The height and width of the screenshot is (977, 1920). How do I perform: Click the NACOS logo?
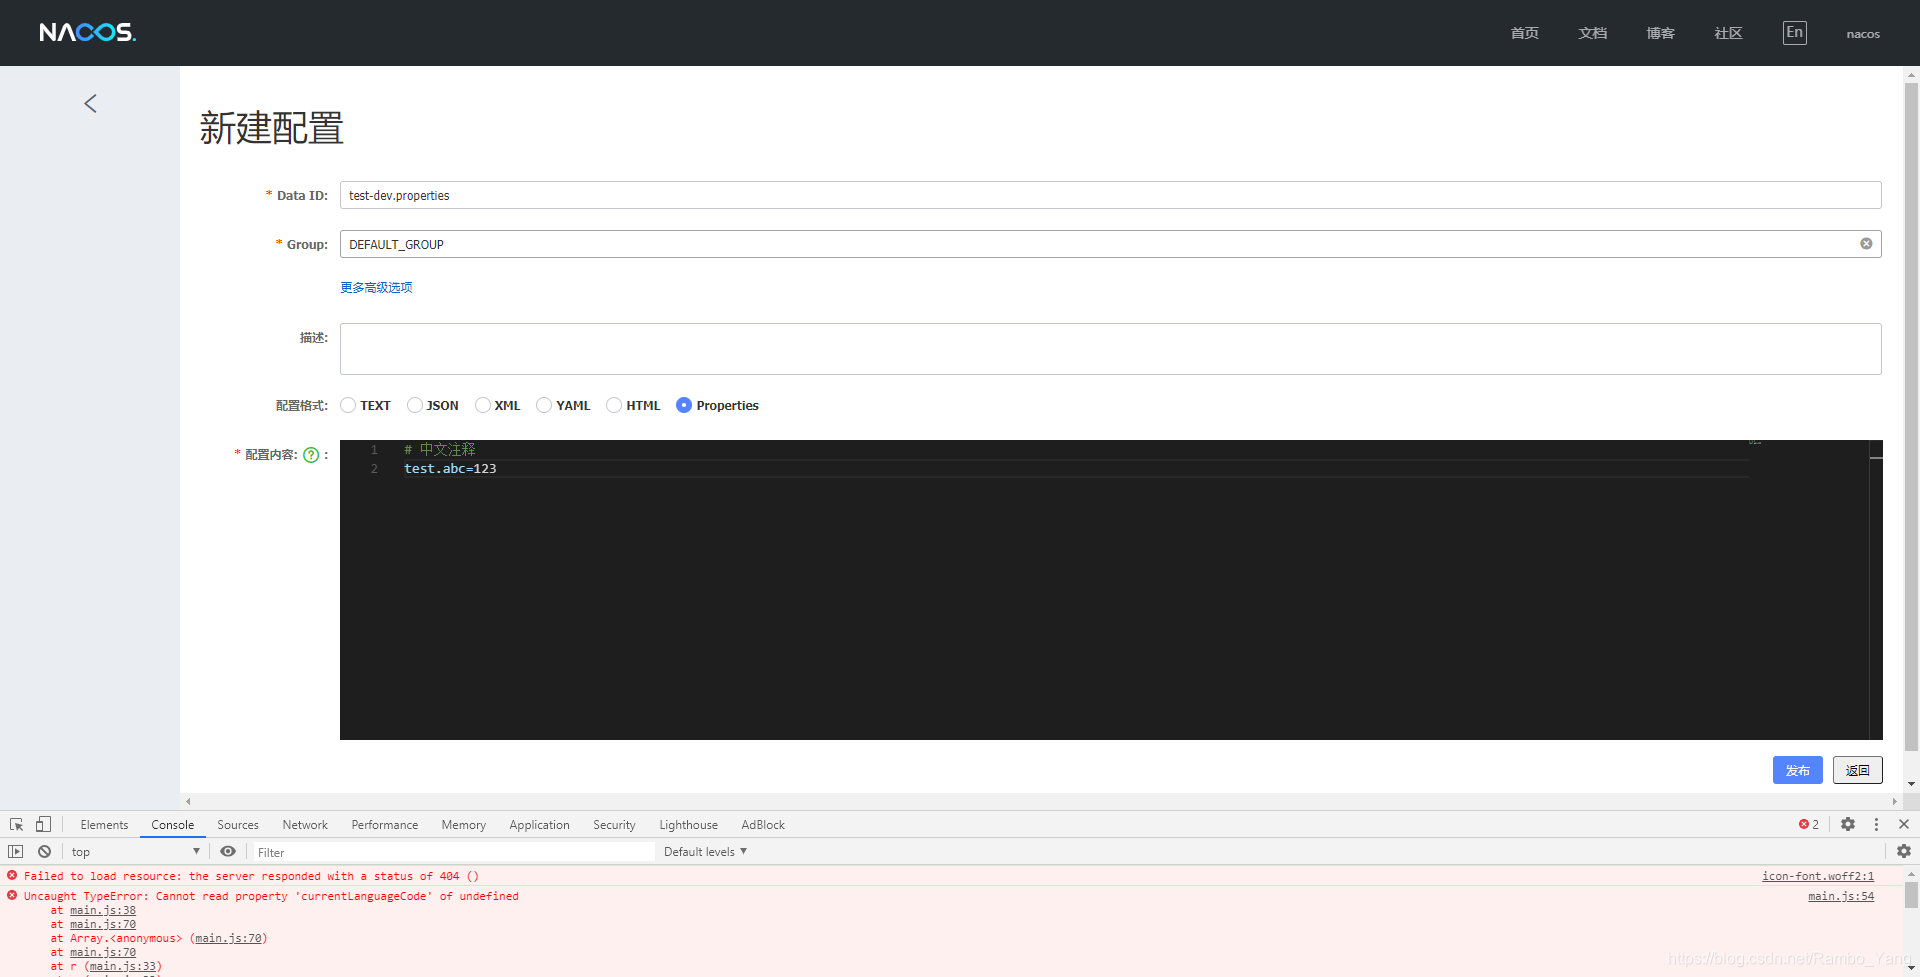pyautogui.click(x=87, y=32)
